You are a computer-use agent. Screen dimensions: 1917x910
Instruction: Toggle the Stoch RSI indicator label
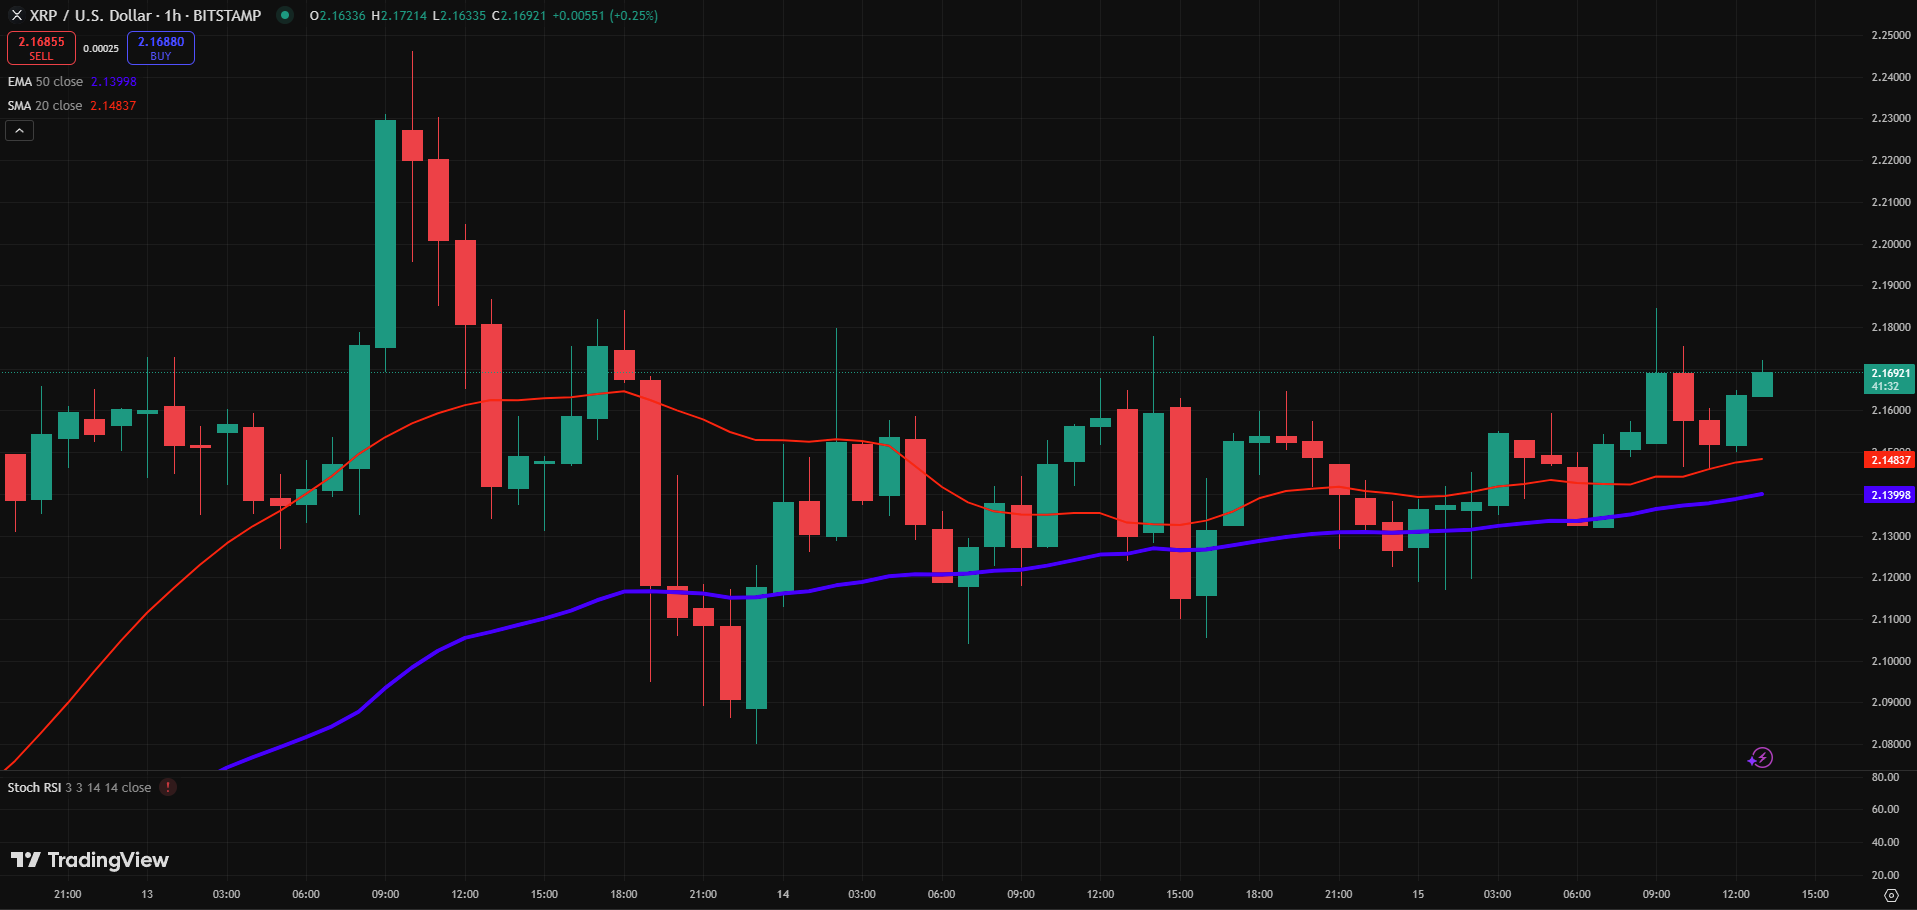[34, 787]
